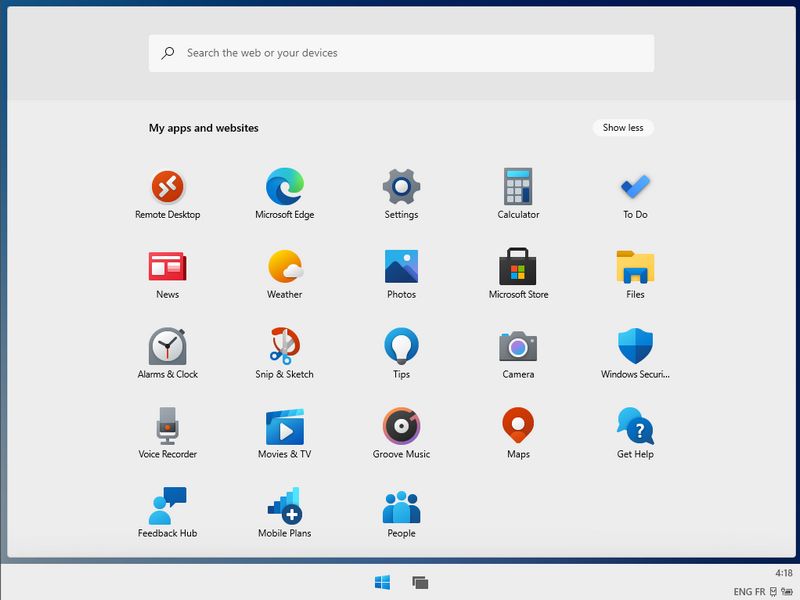Open the clock showing 4:18
This screenshot has width=800, height=600.
point(784,573)
